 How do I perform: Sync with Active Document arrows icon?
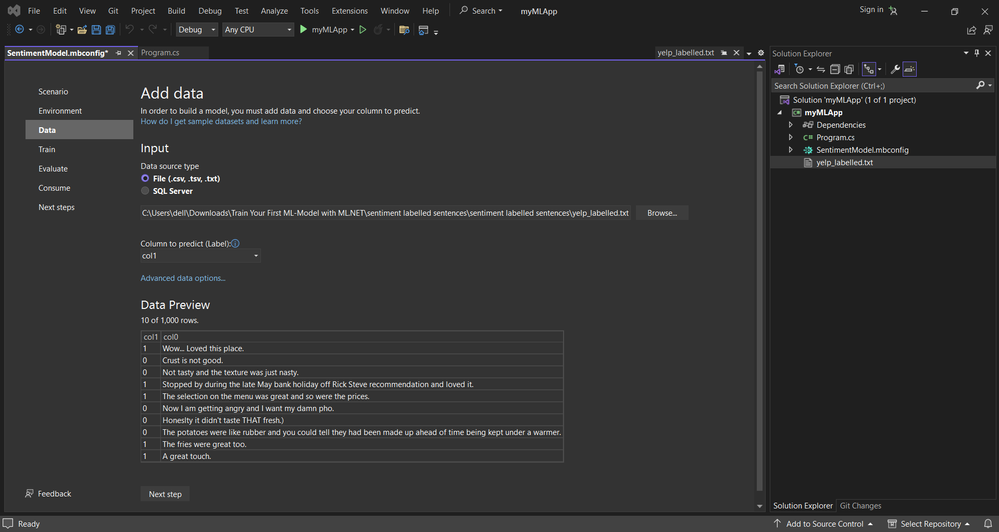click(x=821, y=69)
